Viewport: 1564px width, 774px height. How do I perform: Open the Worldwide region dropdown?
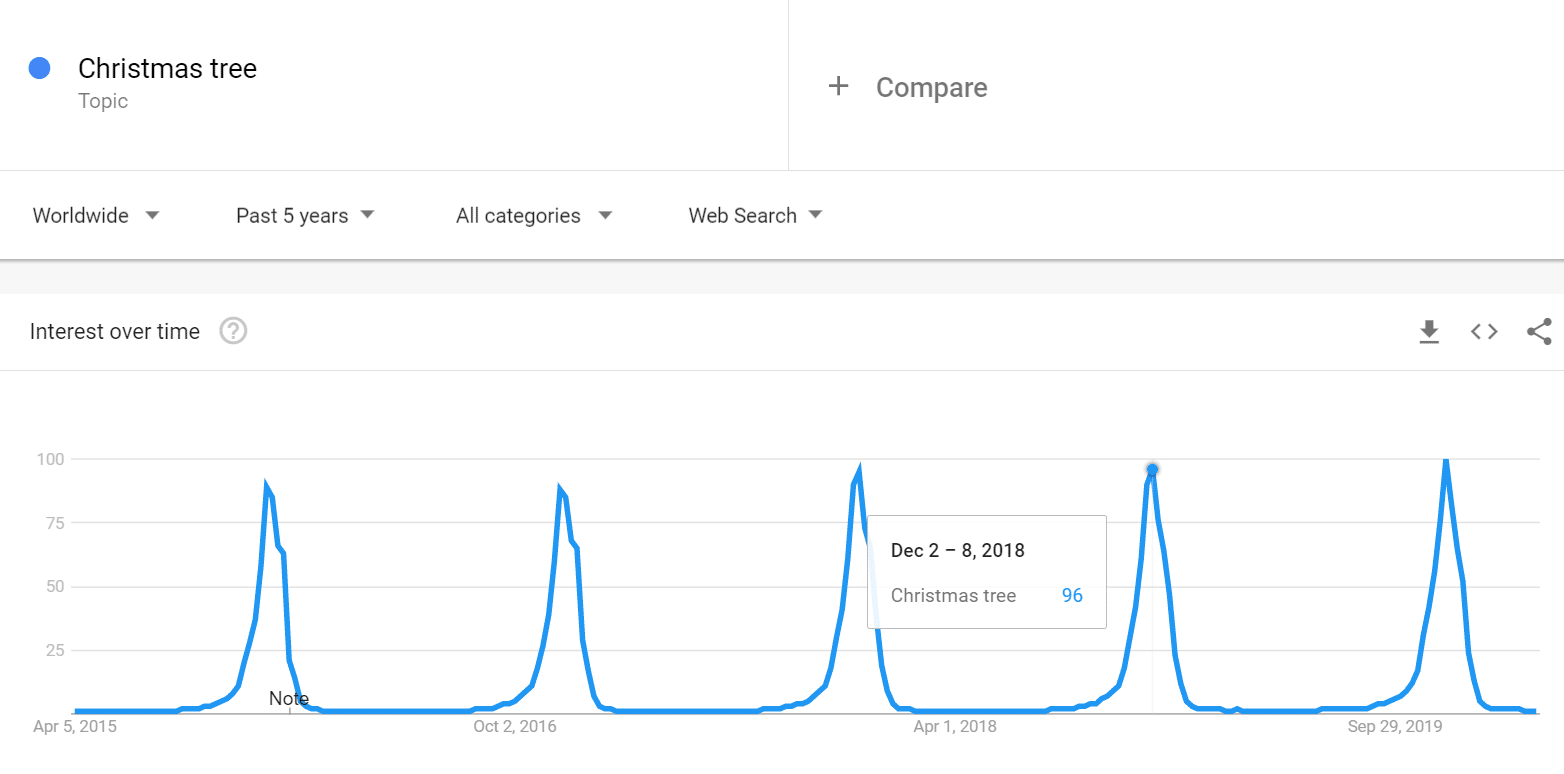pyautogui.click(x=95, y=215)
